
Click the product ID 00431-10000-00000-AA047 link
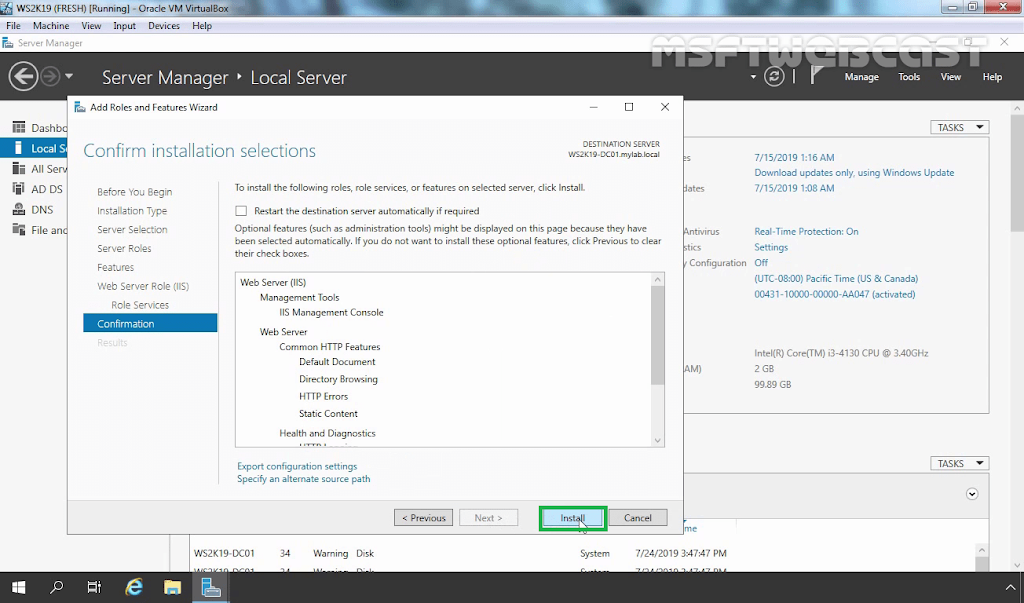click(x=835, y=294)
